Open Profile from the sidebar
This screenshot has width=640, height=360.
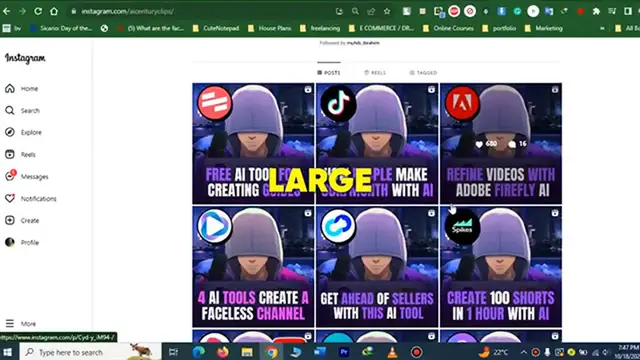point(22,242)
